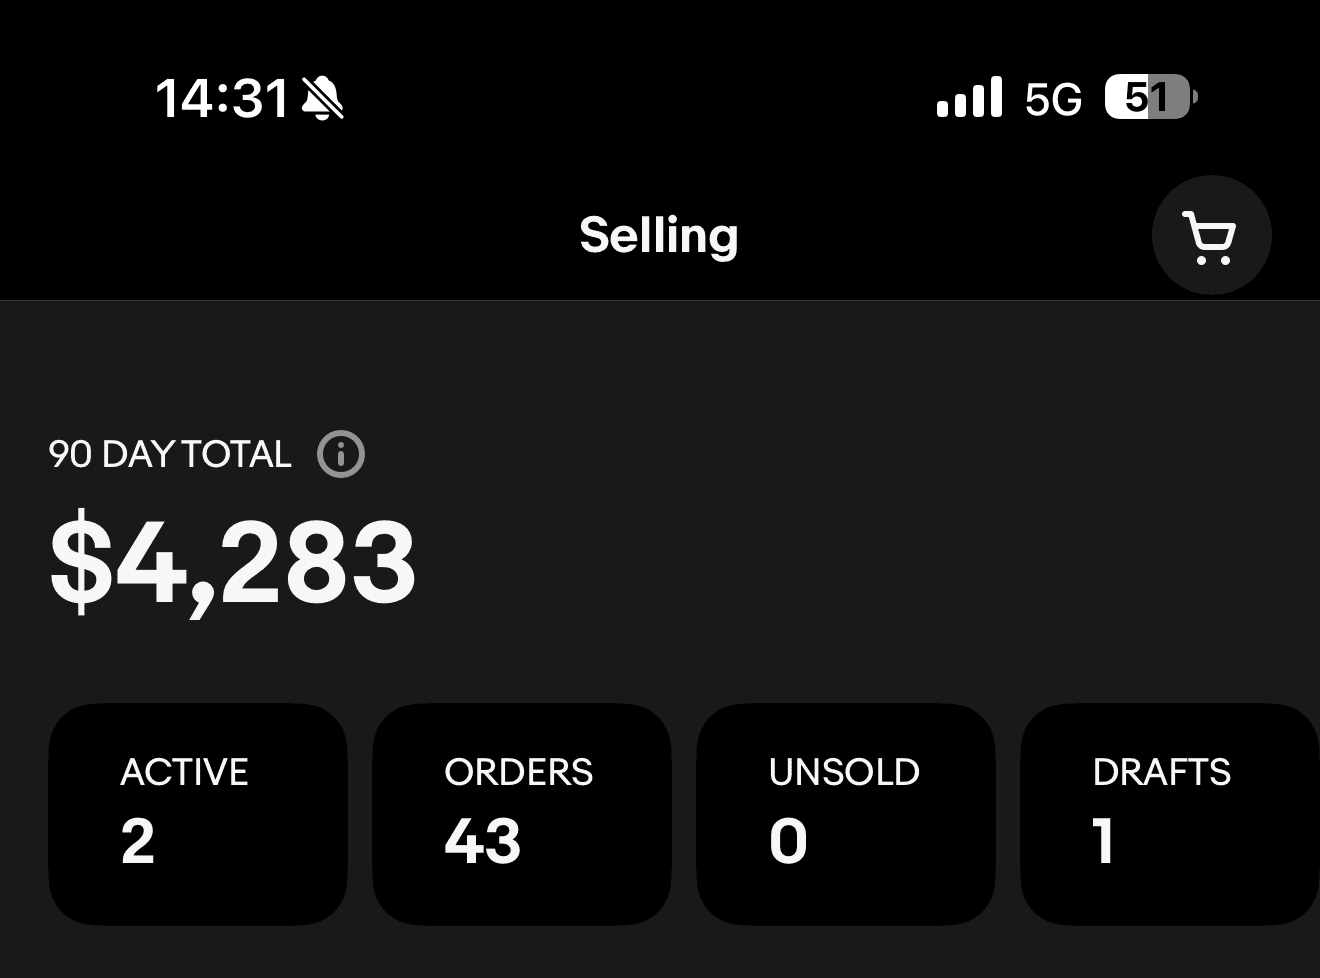
Task: Tap the Drafts count of 1
Action: [x=1104, y=841]
